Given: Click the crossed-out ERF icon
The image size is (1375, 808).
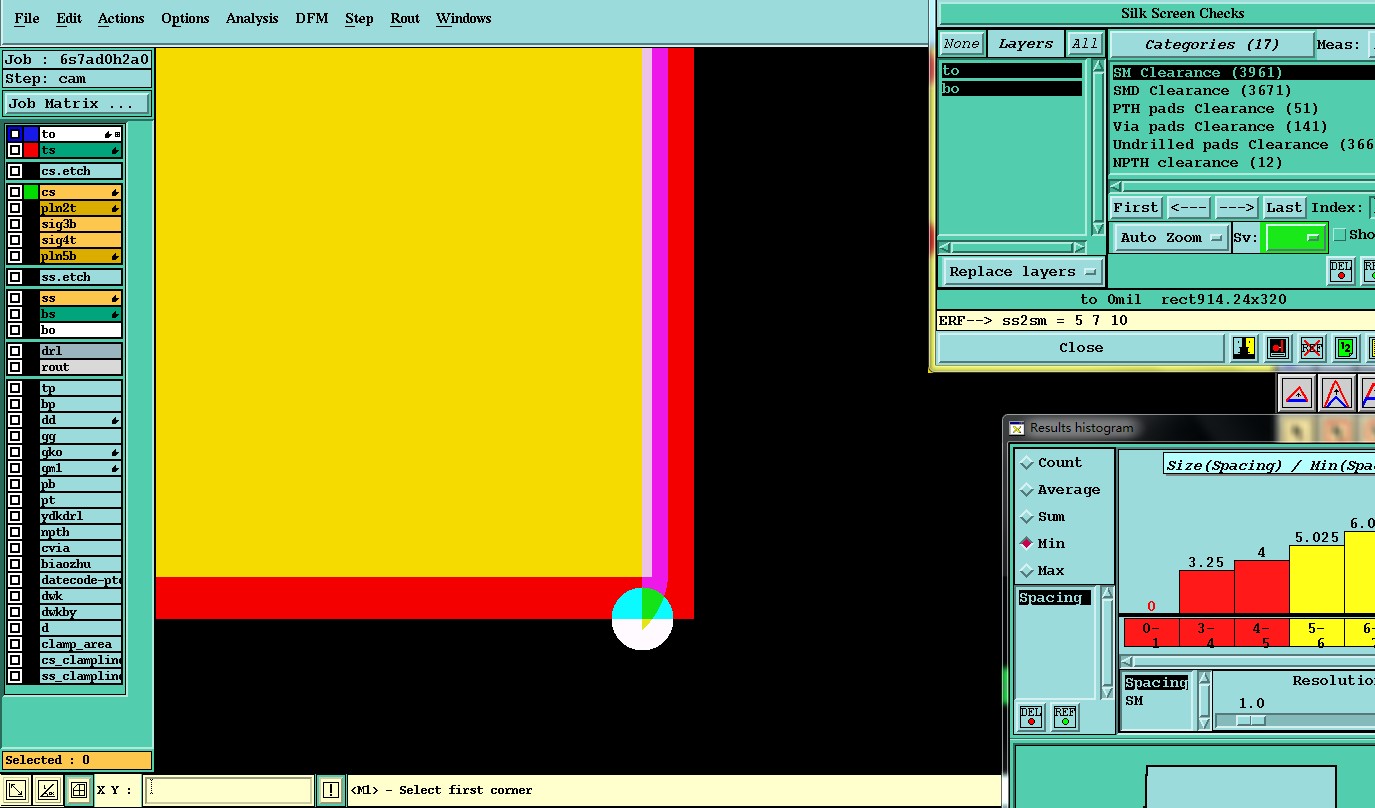Looking at the screenshot, I should click(1311, 347).
